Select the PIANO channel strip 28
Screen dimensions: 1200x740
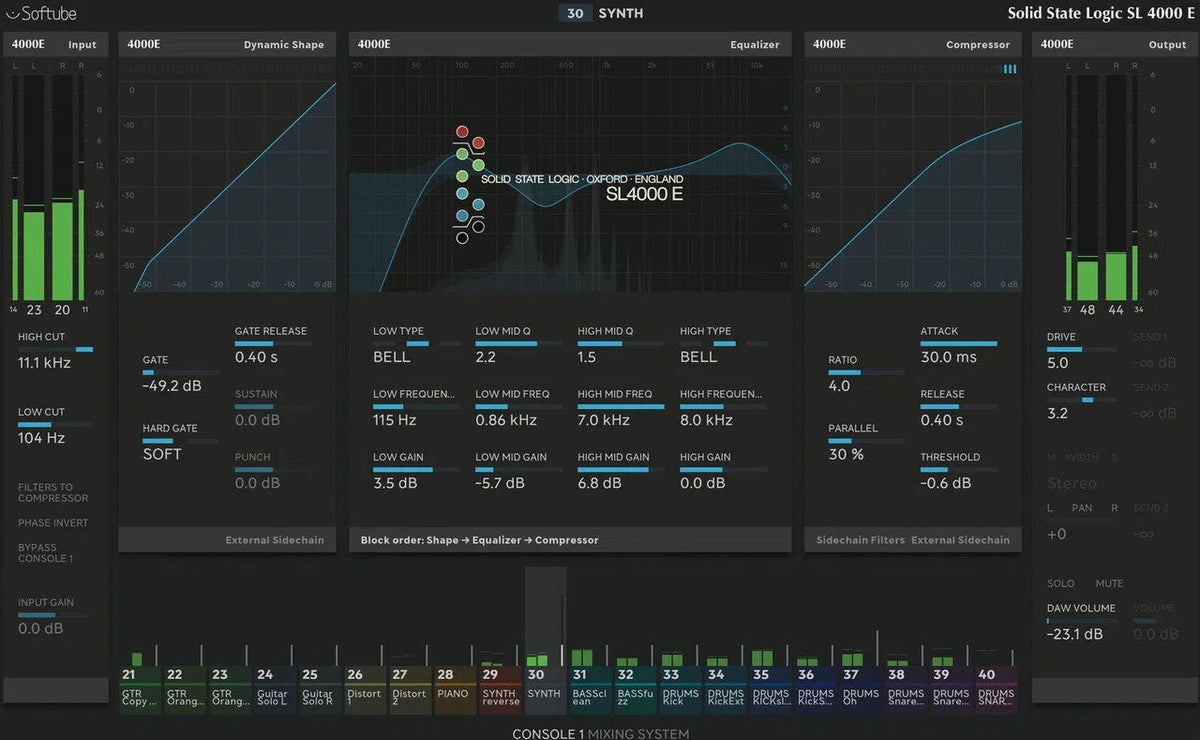[x=454, y=687]
